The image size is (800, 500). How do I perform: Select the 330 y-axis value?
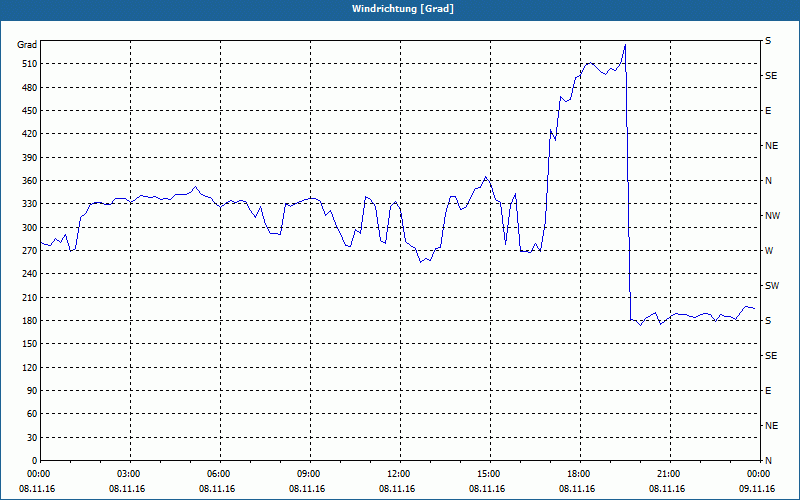click(30, 204)
